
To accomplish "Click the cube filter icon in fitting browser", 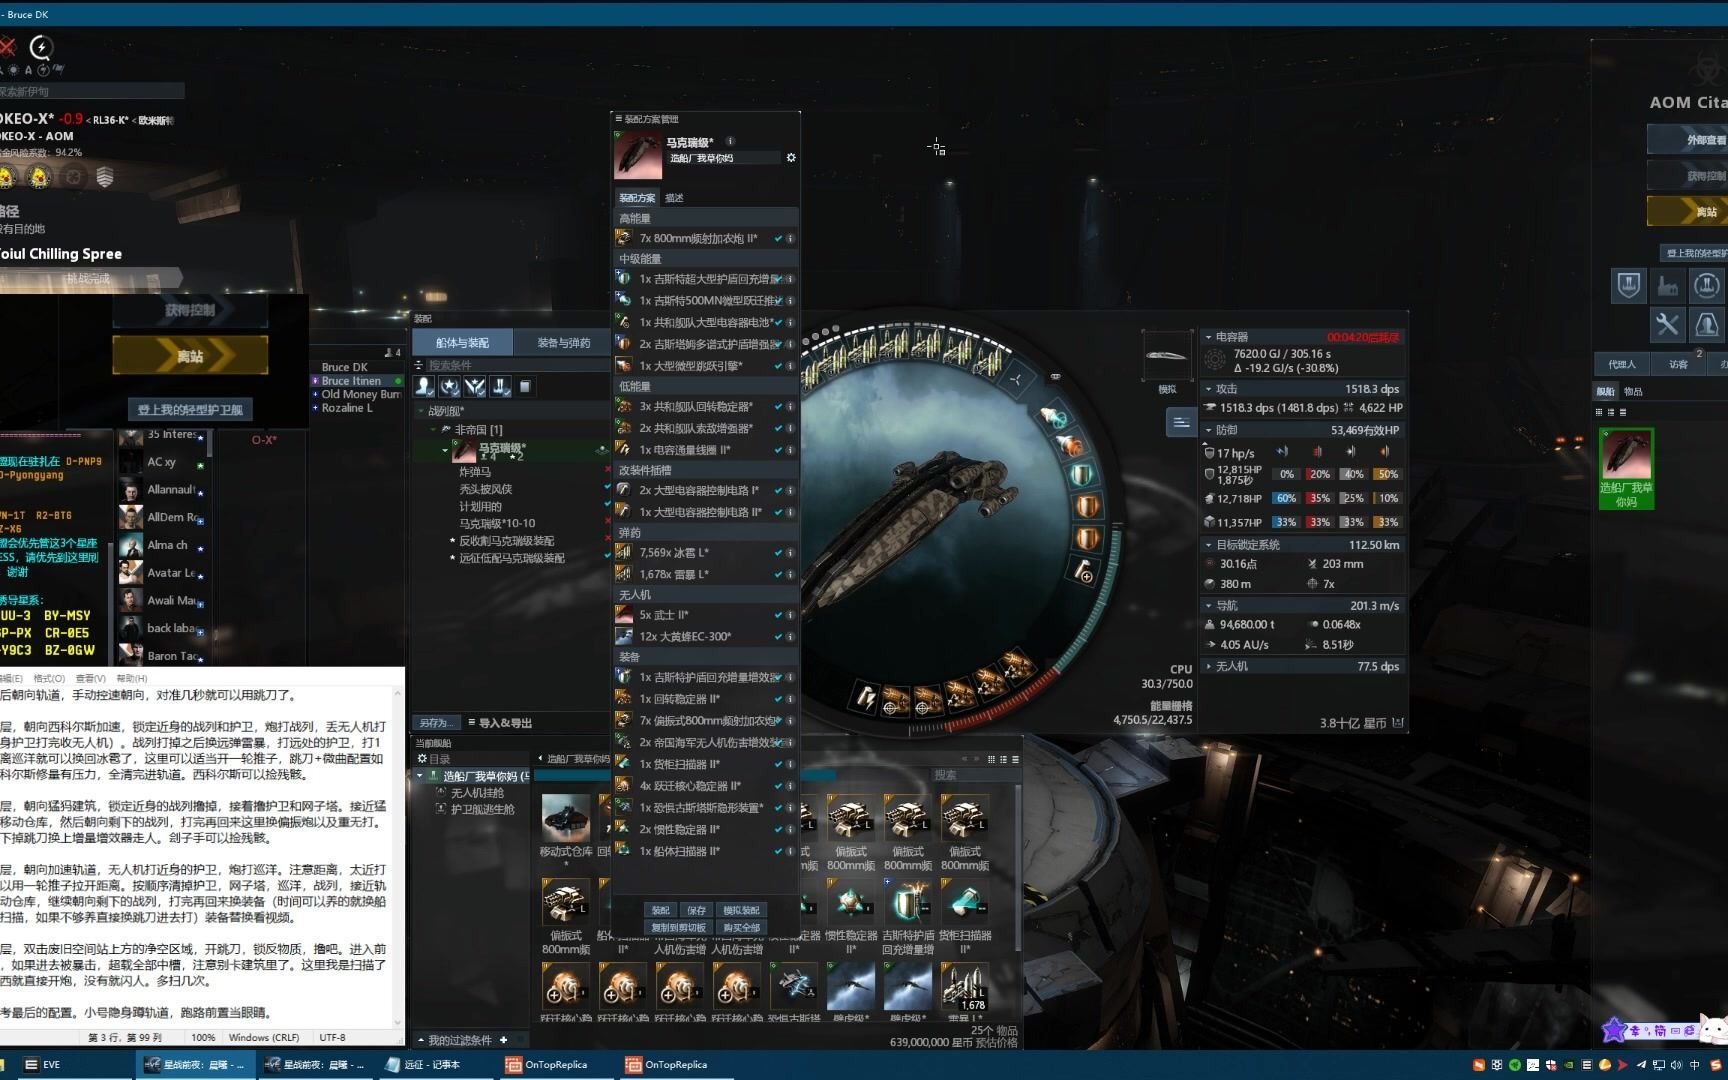I will pos(525,386).
